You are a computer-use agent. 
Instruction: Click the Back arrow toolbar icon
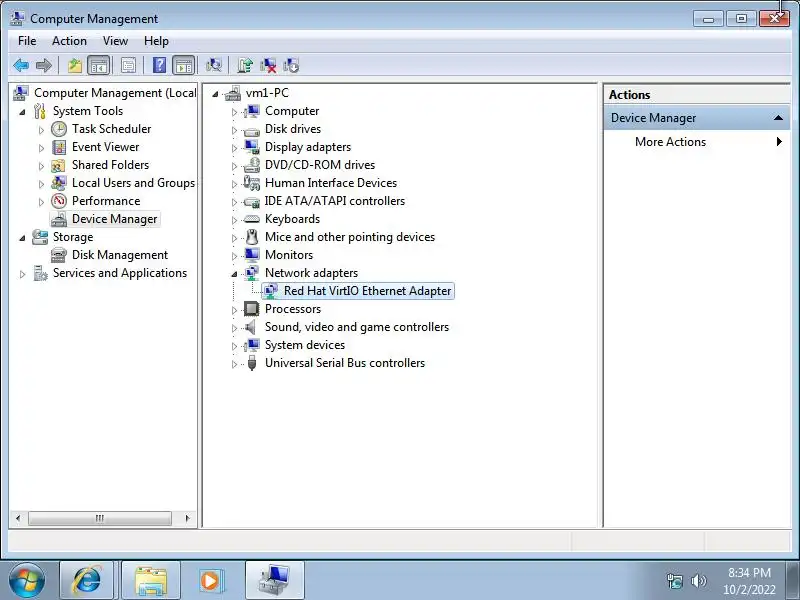21,65
